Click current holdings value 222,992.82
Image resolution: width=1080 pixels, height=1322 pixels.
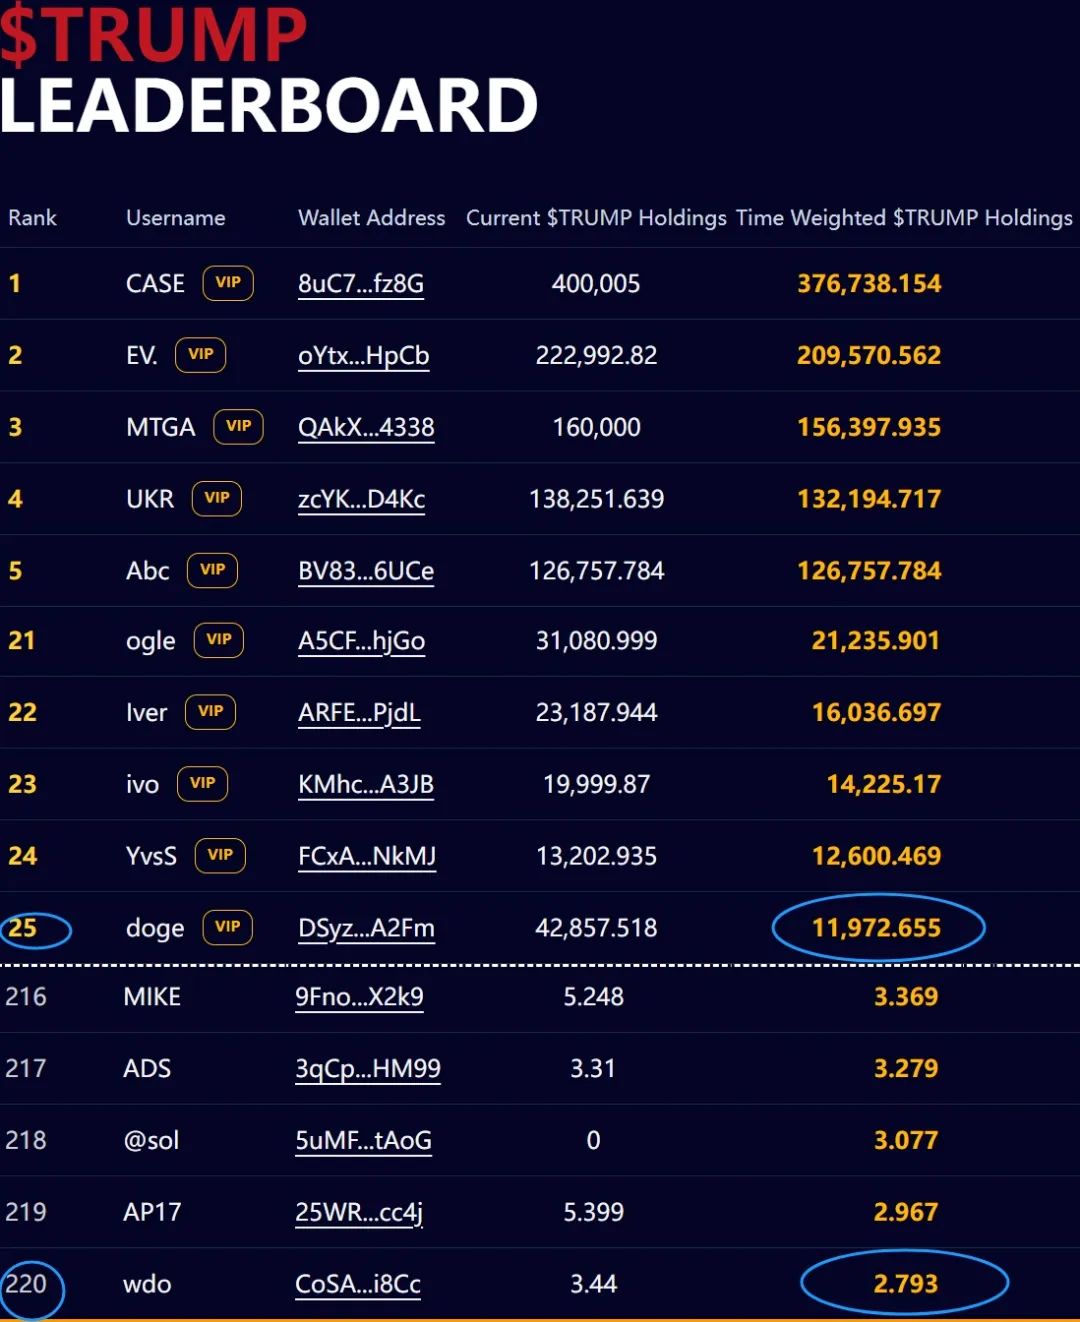point(596,356)
